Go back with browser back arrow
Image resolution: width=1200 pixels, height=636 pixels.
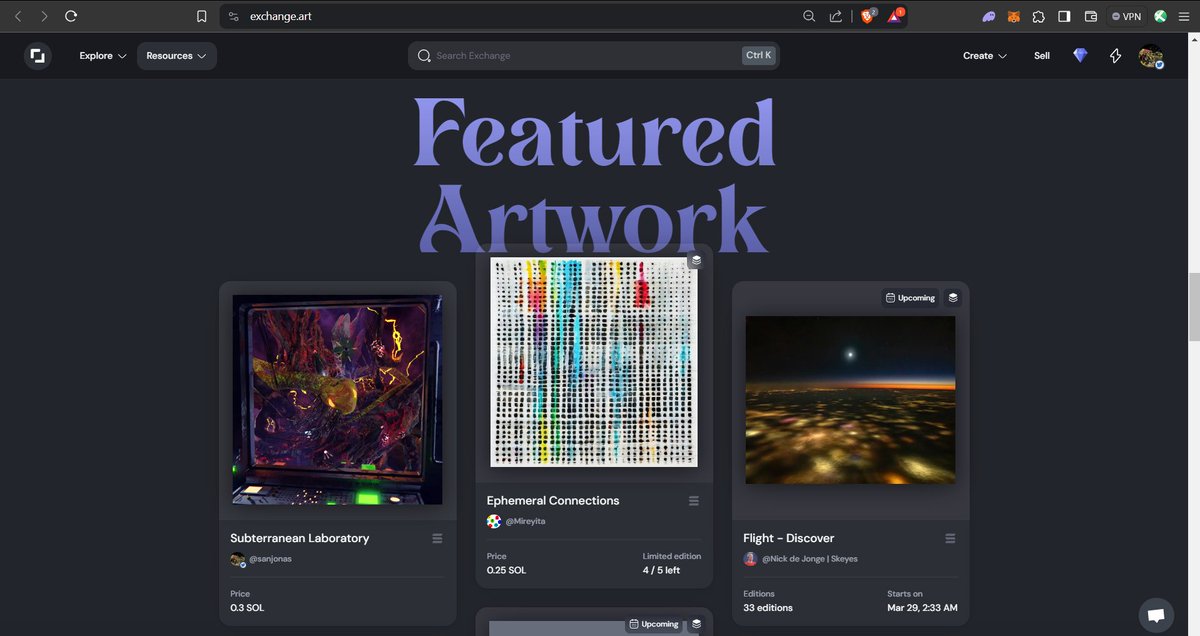tap(18, 16)
